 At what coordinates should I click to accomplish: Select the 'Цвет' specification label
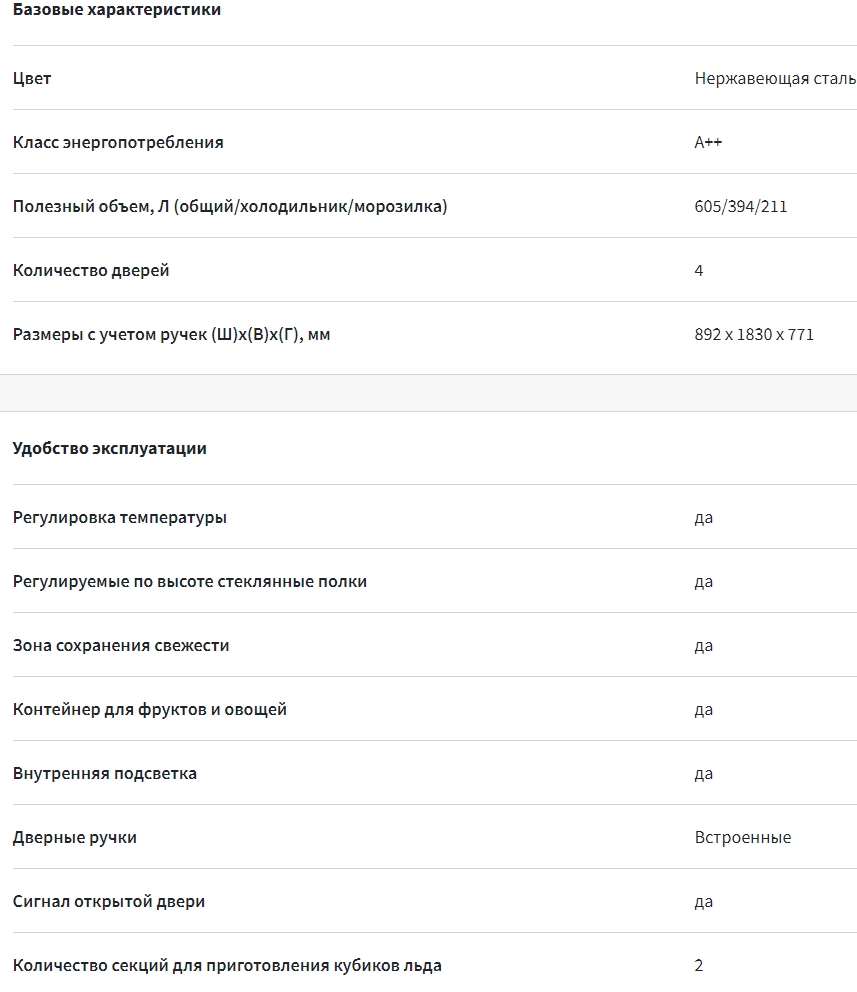tap(32, 78)
